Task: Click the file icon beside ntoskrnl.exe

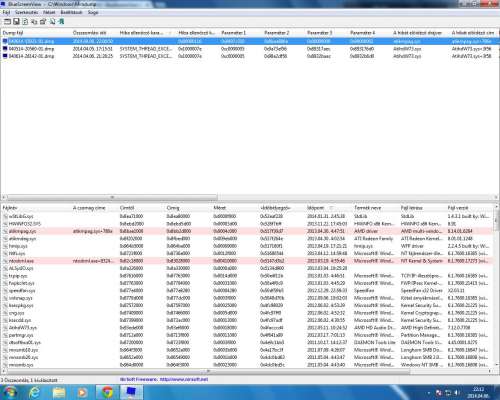Action: pyautogui.click(x=5, y=261)
